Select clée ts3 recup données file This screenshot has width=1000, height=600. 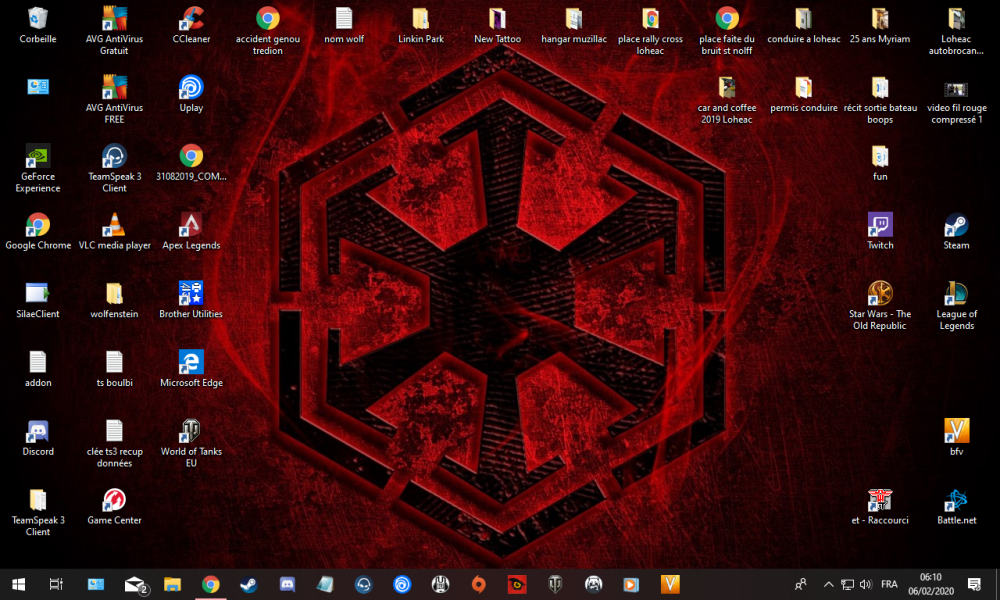tap(114, 444)
